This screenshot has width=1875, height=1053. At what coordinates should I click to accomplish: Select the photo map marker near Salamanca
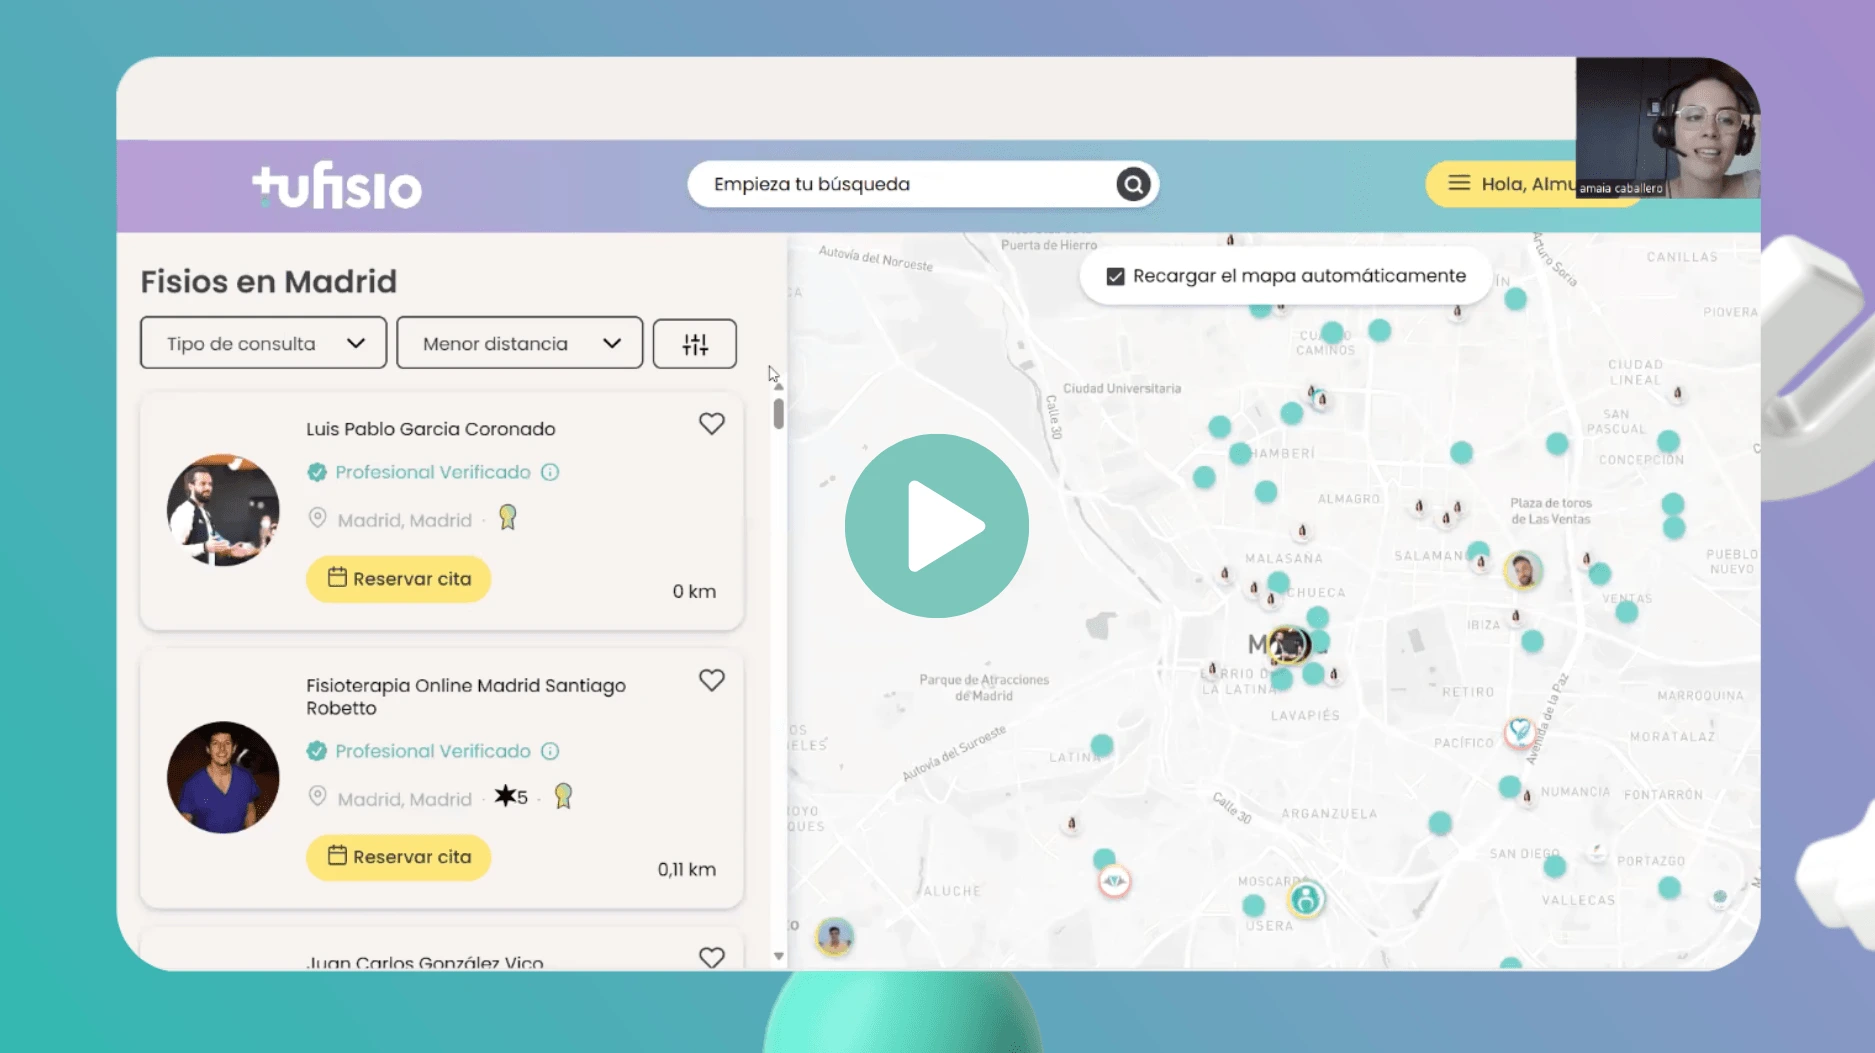[x=1523, y=572]
